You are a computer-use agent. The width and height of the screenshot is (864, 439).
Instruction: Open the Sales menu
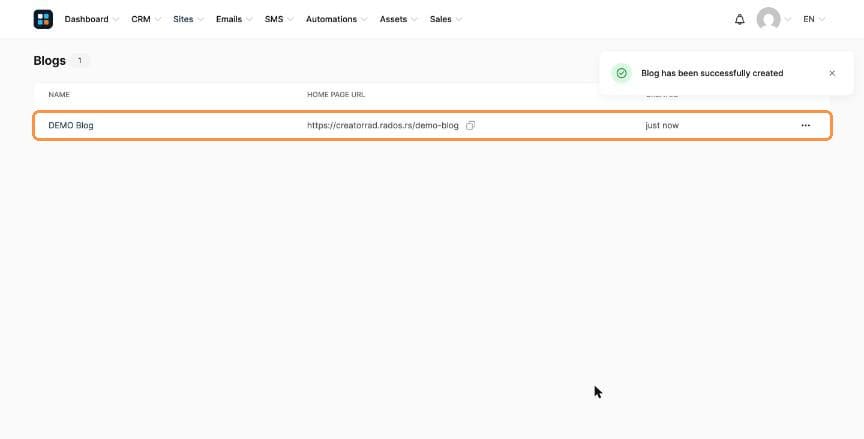coord(440,19)
